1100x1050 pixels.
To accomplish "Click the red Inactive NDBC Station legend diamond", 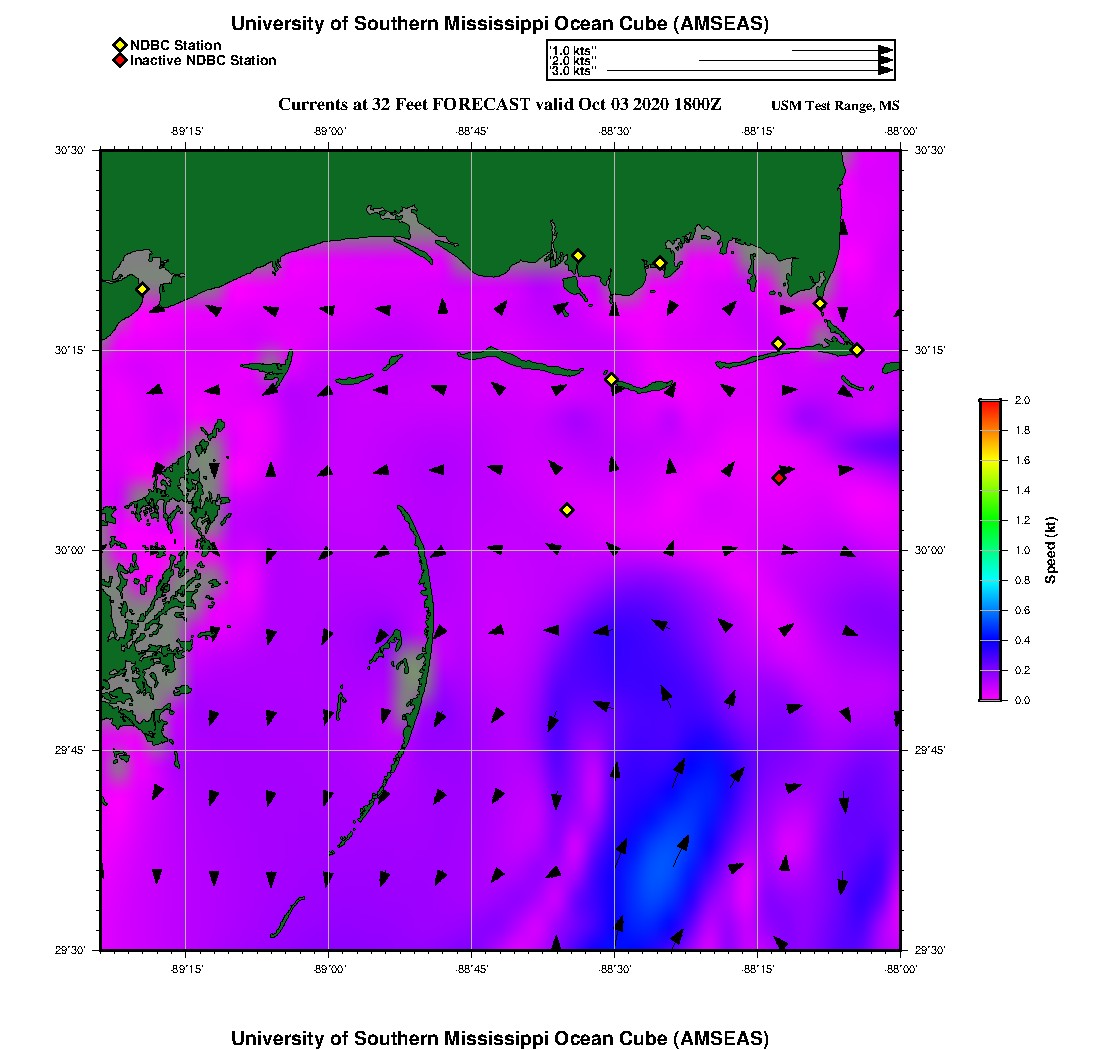I will click(x=119, y=61).
